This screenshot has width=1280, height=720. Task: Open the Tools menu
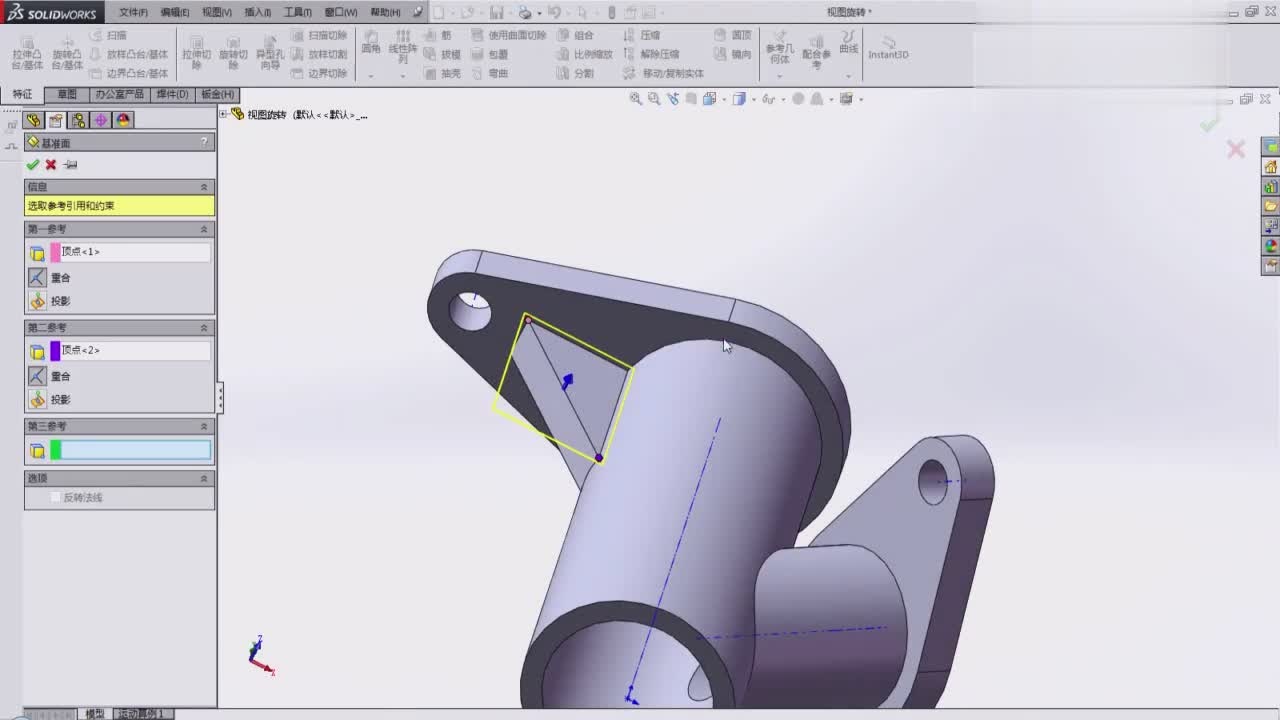pos(297,12)
